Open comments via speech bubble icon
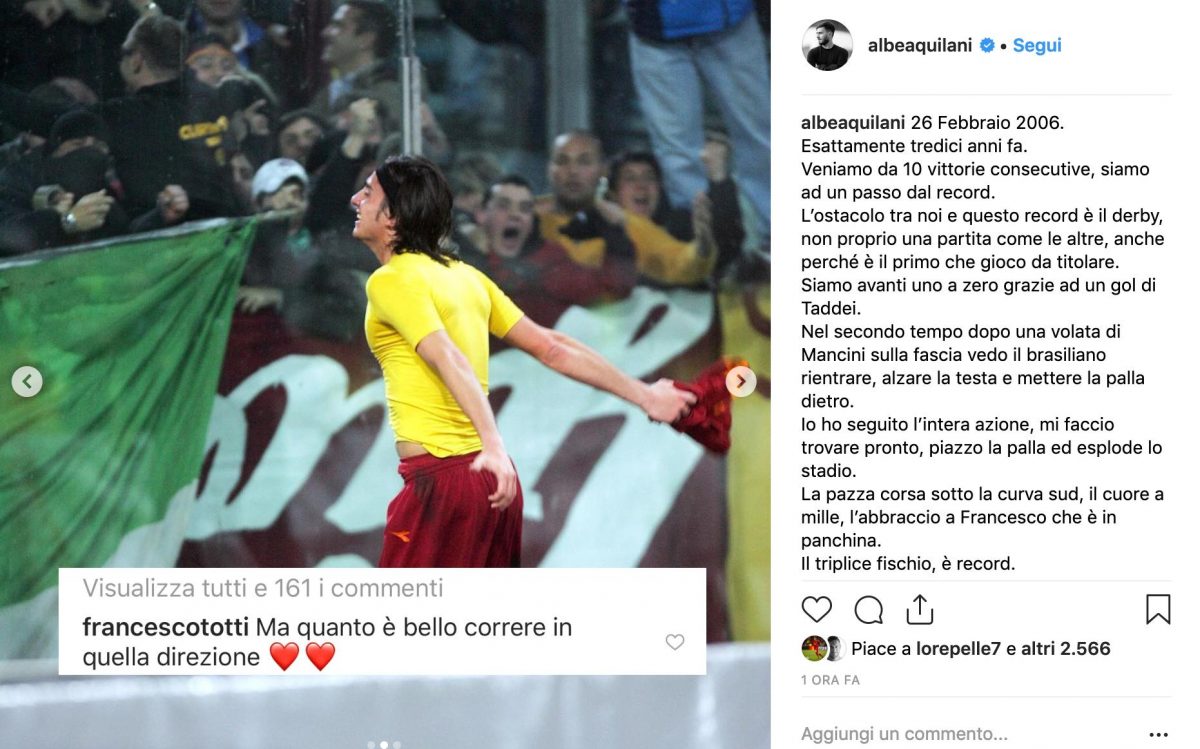This screenshot has height=749, width=1200. point(868,609)
